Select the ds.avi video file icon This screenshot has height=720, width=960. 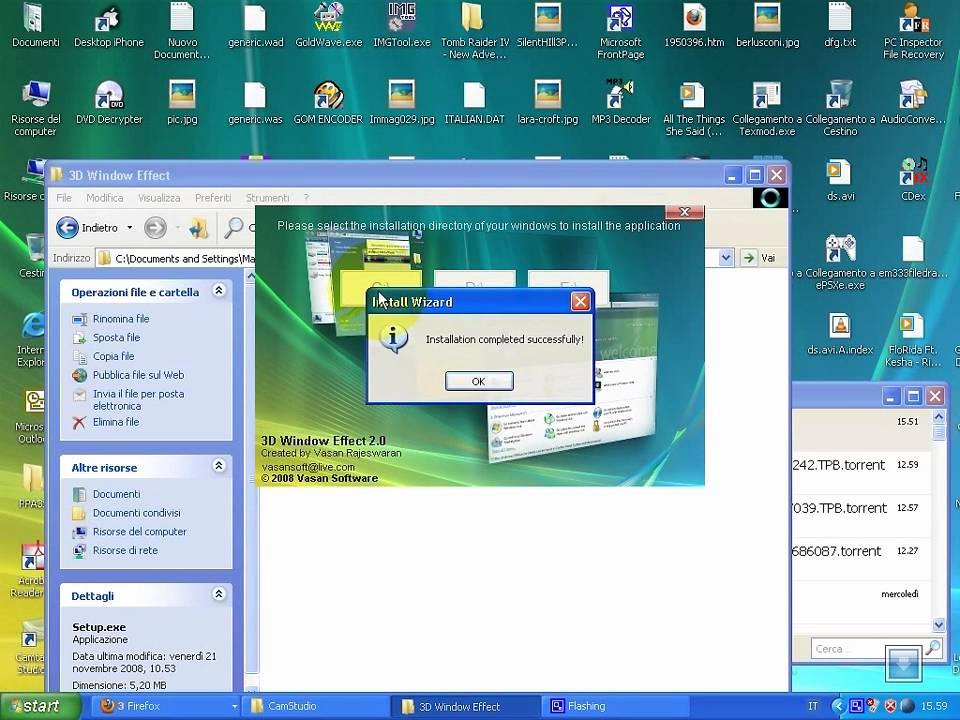point(840,180)
